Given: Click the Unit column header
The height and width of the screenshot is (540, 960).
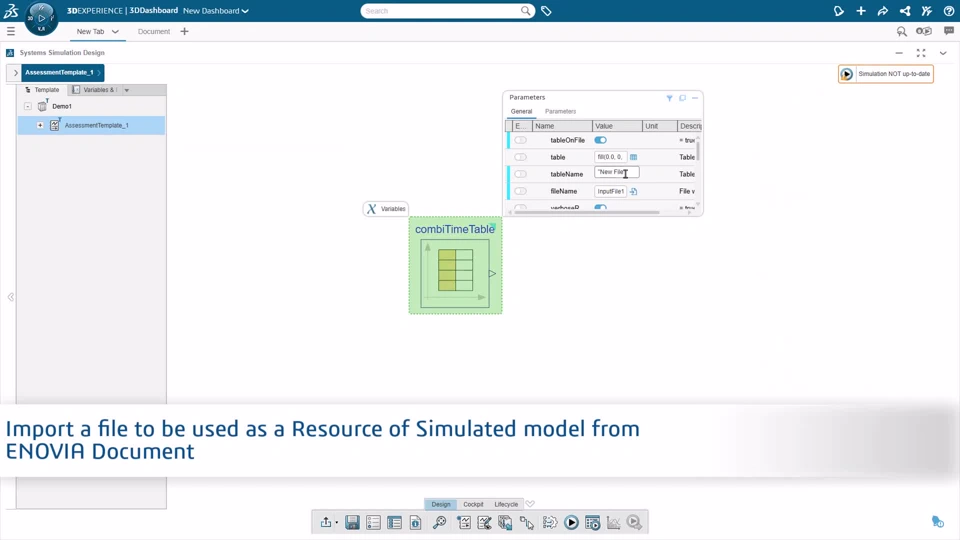Looking at the screenshot, I should (x=659, y=126).
